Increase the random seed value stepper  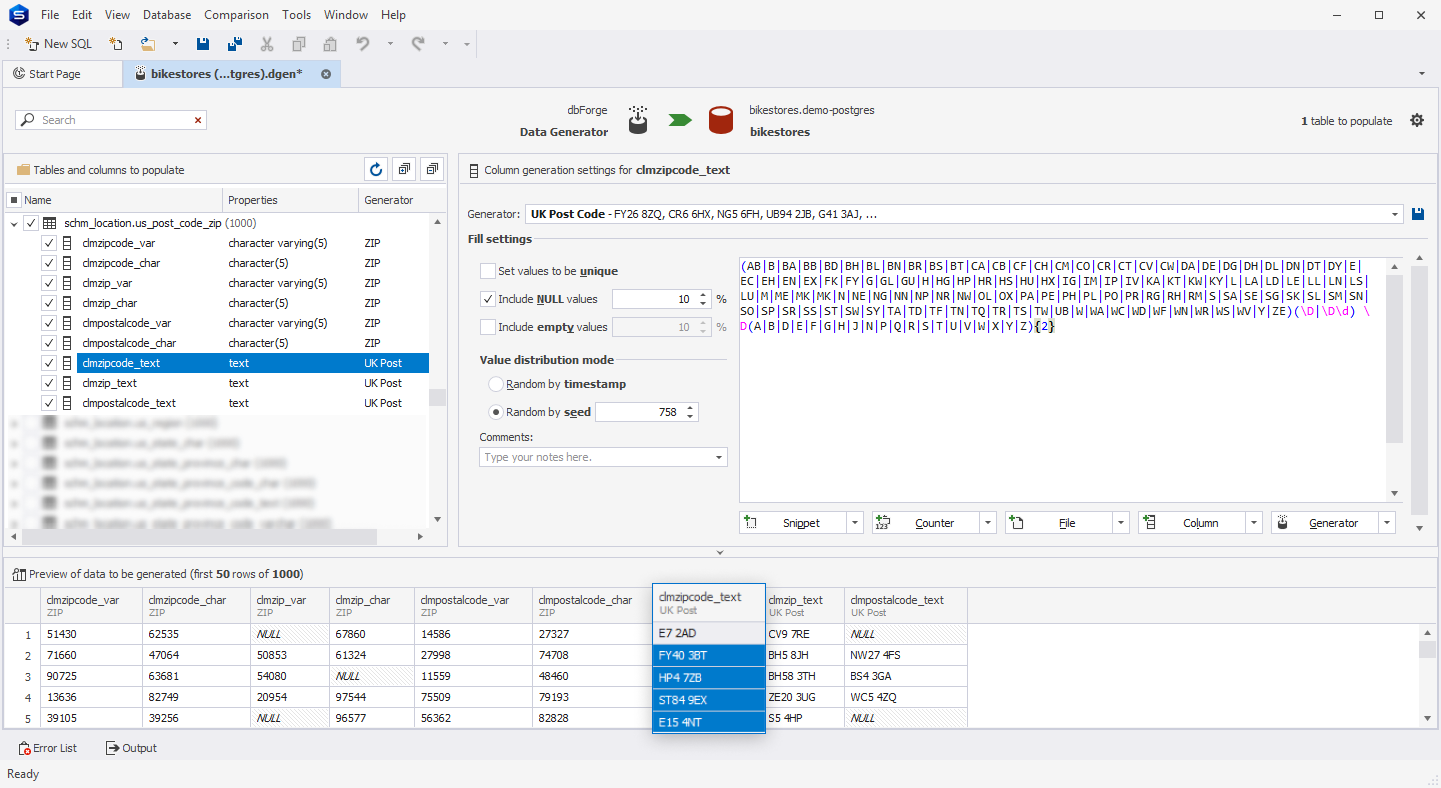(x=691, y=408)
